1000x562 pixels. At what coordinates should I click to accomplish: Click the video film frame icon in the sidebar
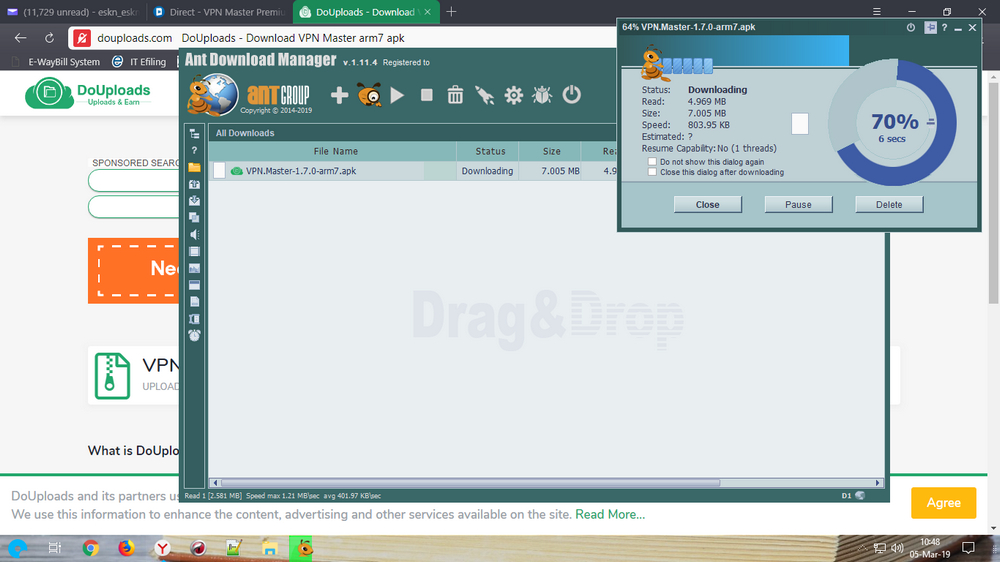(x=195, y=251)
